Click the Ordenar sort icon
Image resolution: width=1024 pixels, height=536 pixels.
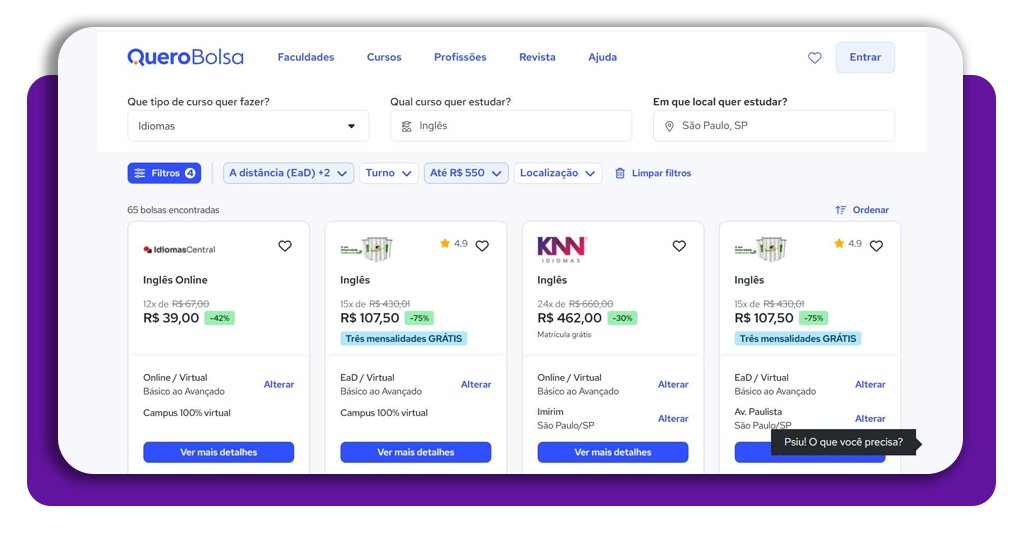pyautogui.click(x=841, y=210)
